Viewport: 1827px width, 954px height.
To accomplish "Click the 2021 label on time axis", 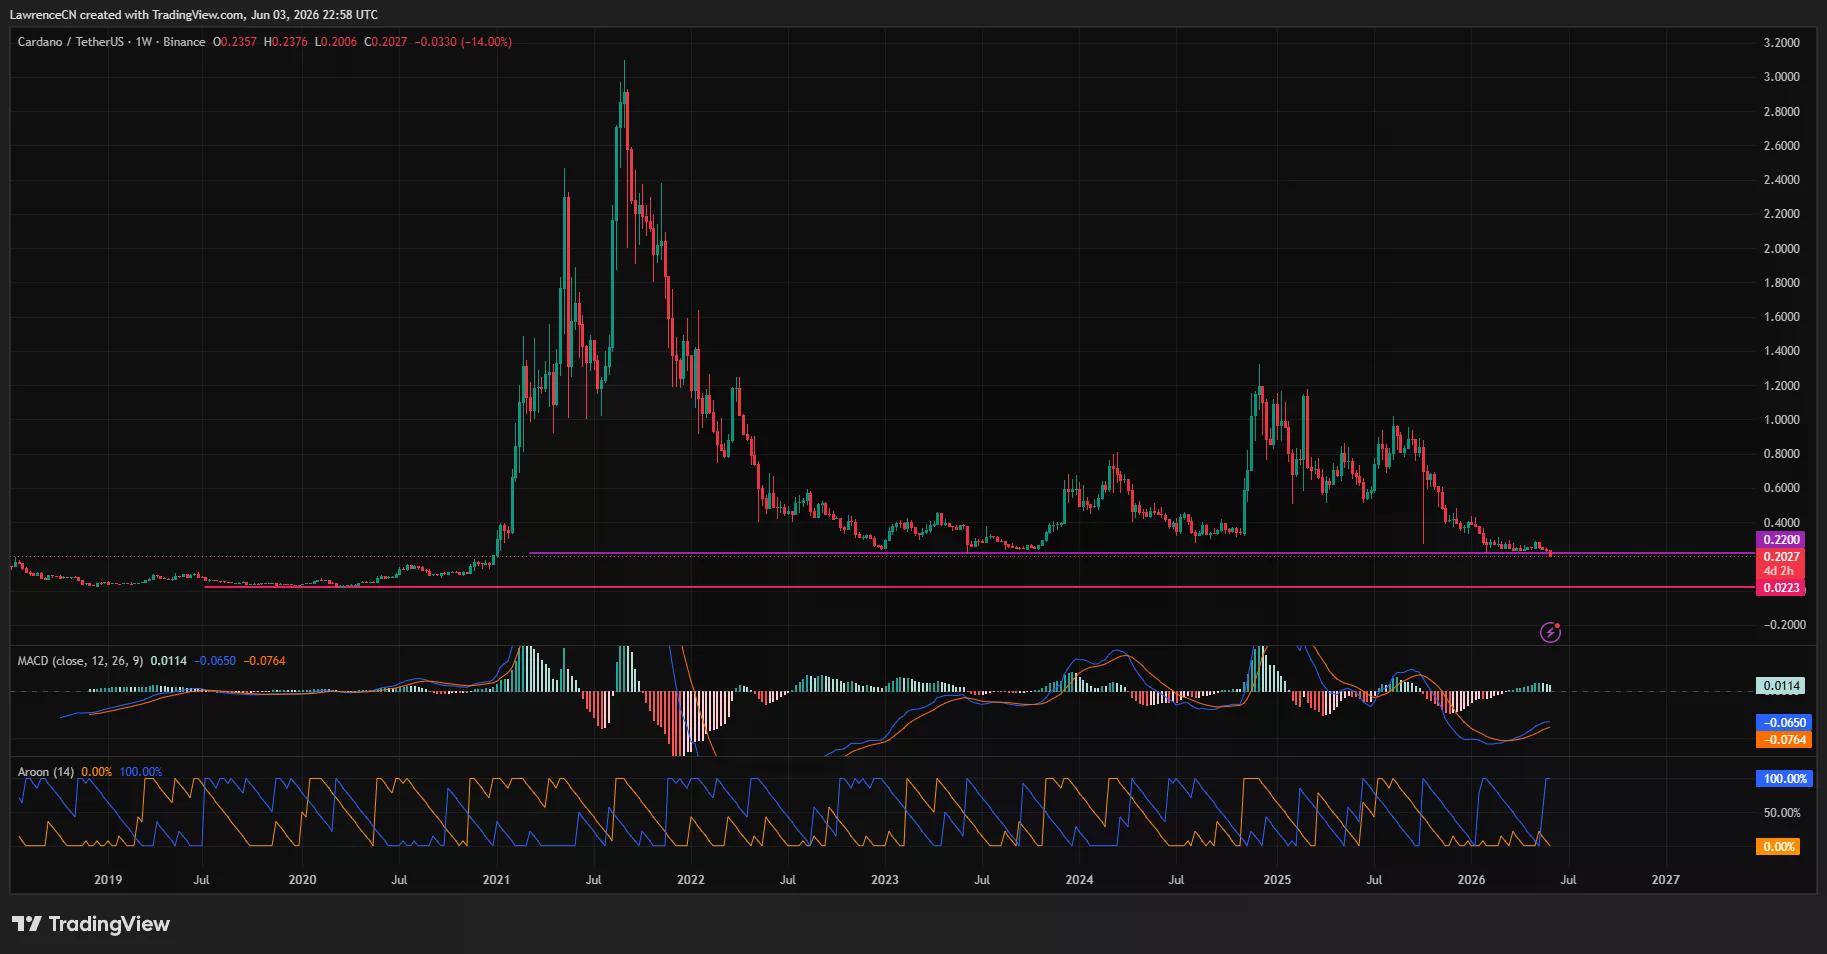I will [x=496, y=880].
